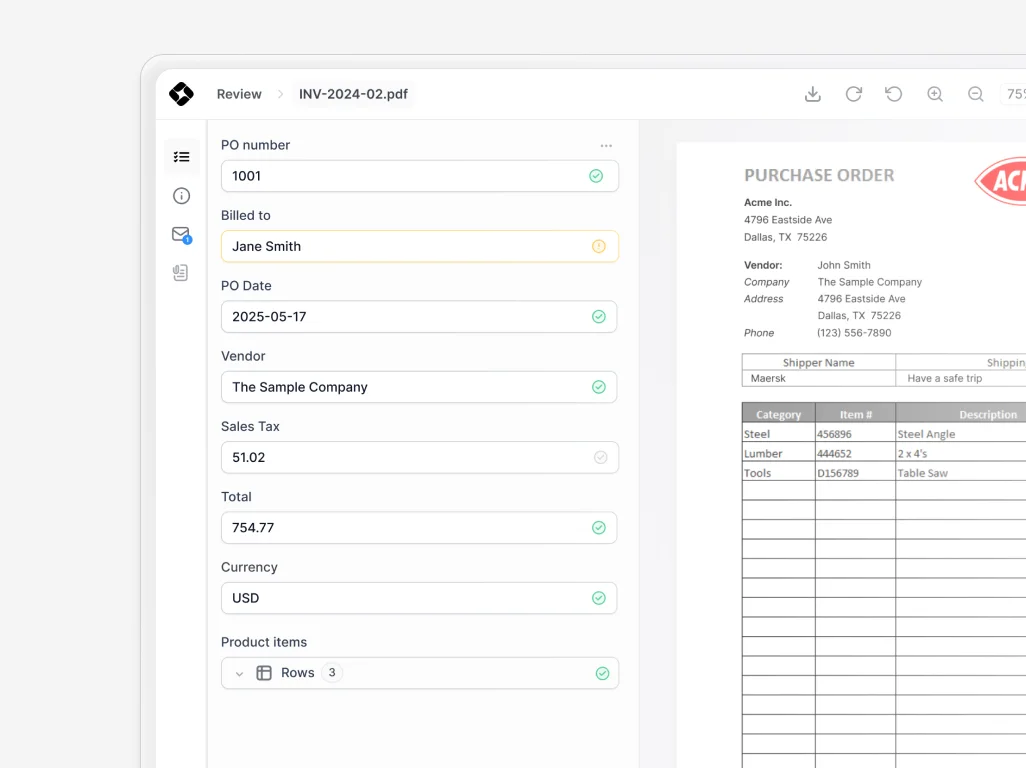The height and width of the screenshot is (768, 1026).
Task: Click Billed to warning indicator
Action: pyautogui.click(x=599, y=247)
